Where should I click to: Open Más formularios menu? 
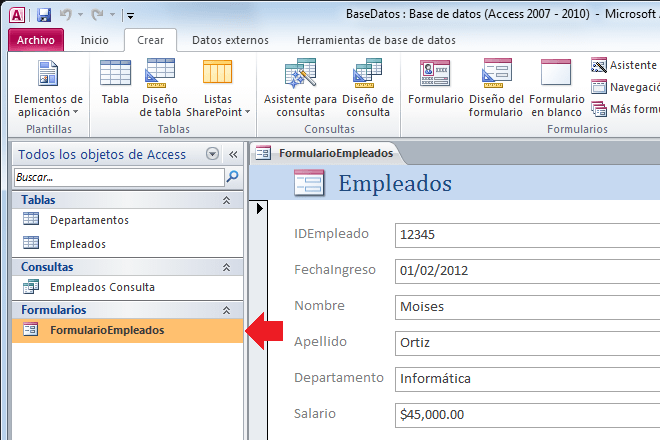(625, 109)
